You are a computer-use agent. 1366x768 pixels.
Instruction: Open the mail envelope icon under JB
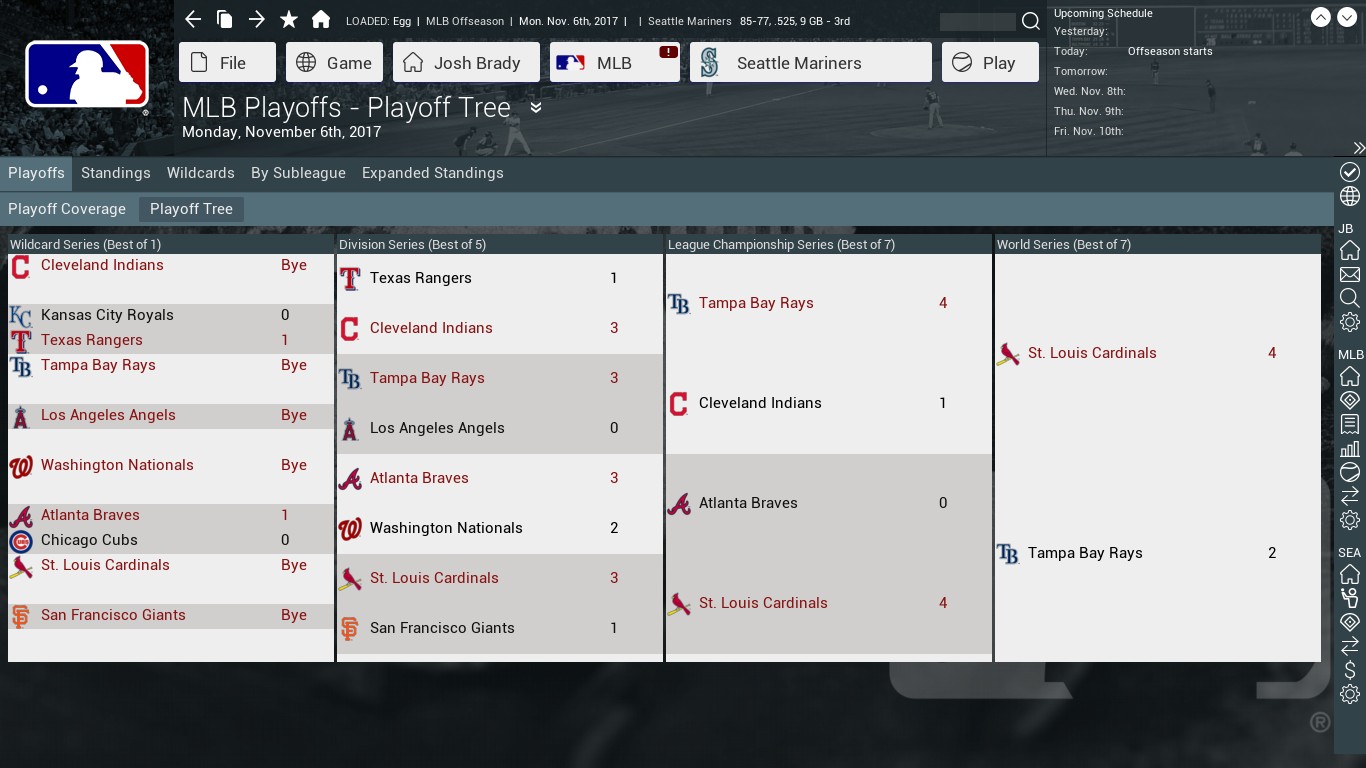pyautogui.click(x=1350, y=274)
